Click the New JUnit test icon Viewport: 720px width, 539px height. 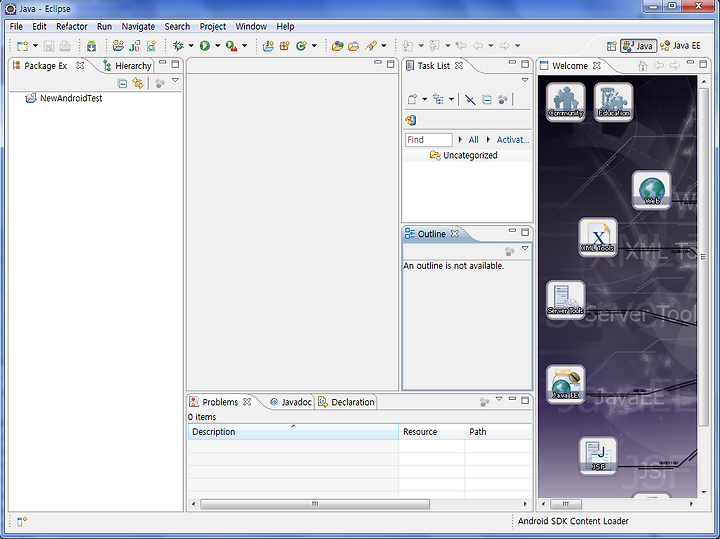pos(135,45)
